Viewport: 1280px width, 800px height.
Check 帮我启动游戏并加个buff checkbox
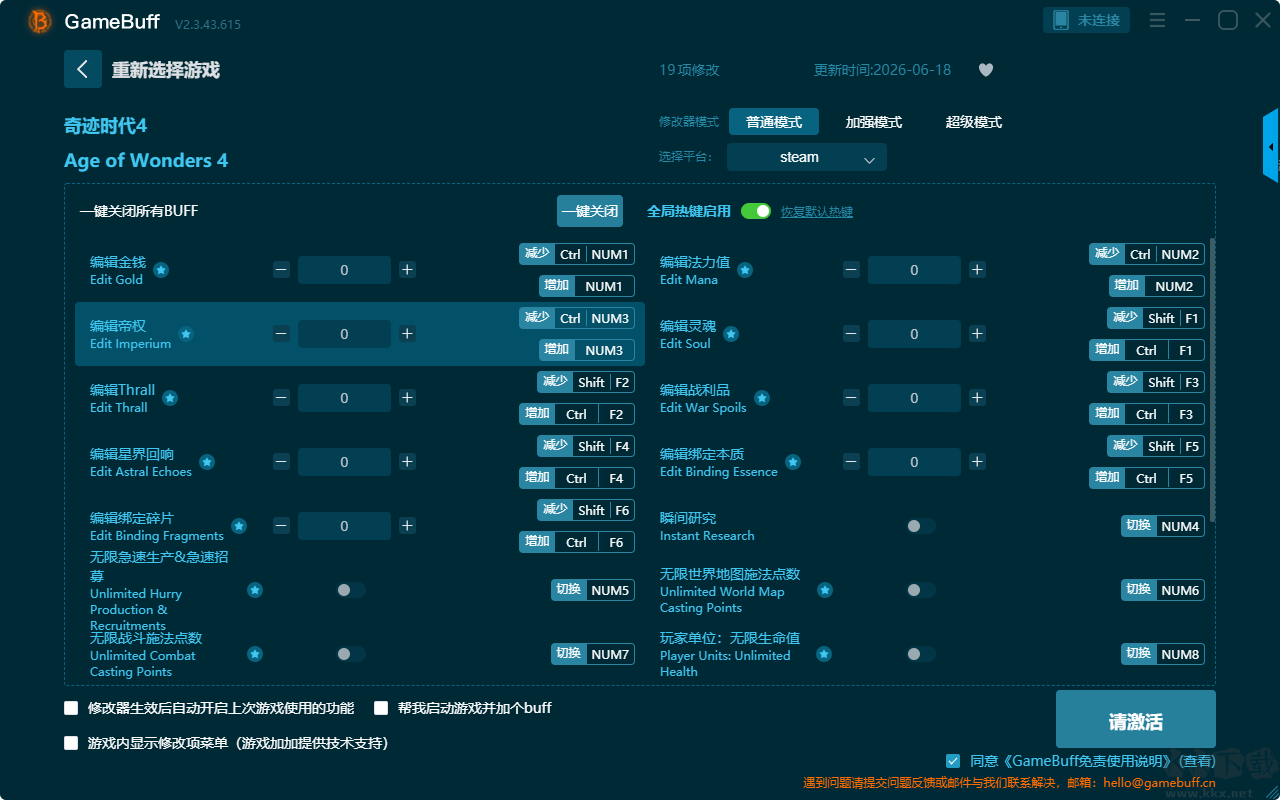381,708
